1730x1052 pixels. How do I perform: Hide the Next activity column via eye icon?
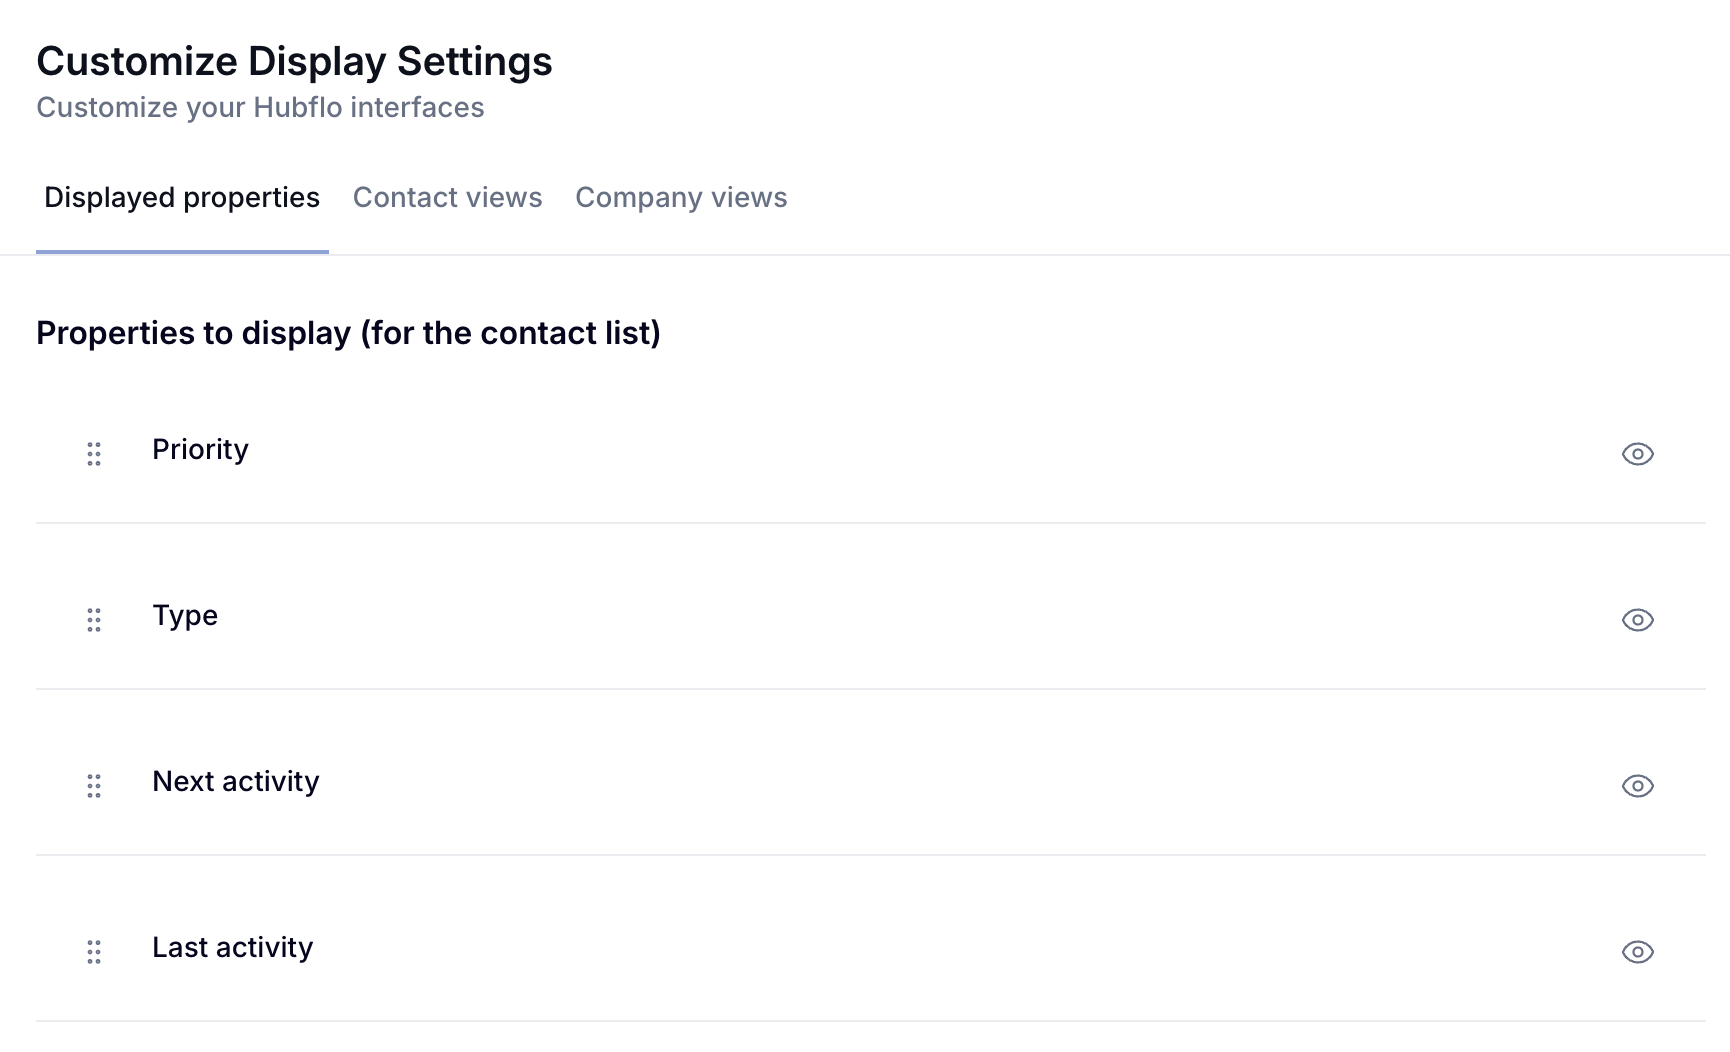click(1637, 786)
